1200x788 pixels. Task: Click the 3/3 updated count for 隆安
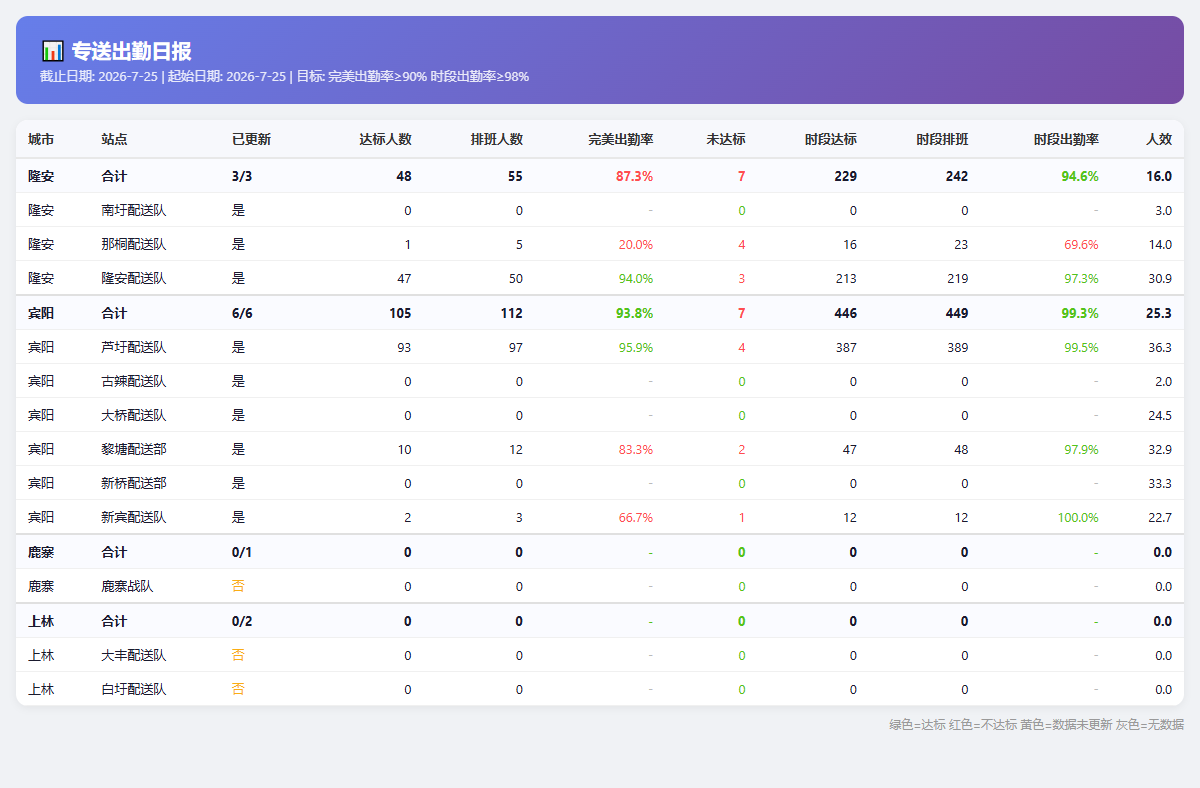[x=243, y=176]
